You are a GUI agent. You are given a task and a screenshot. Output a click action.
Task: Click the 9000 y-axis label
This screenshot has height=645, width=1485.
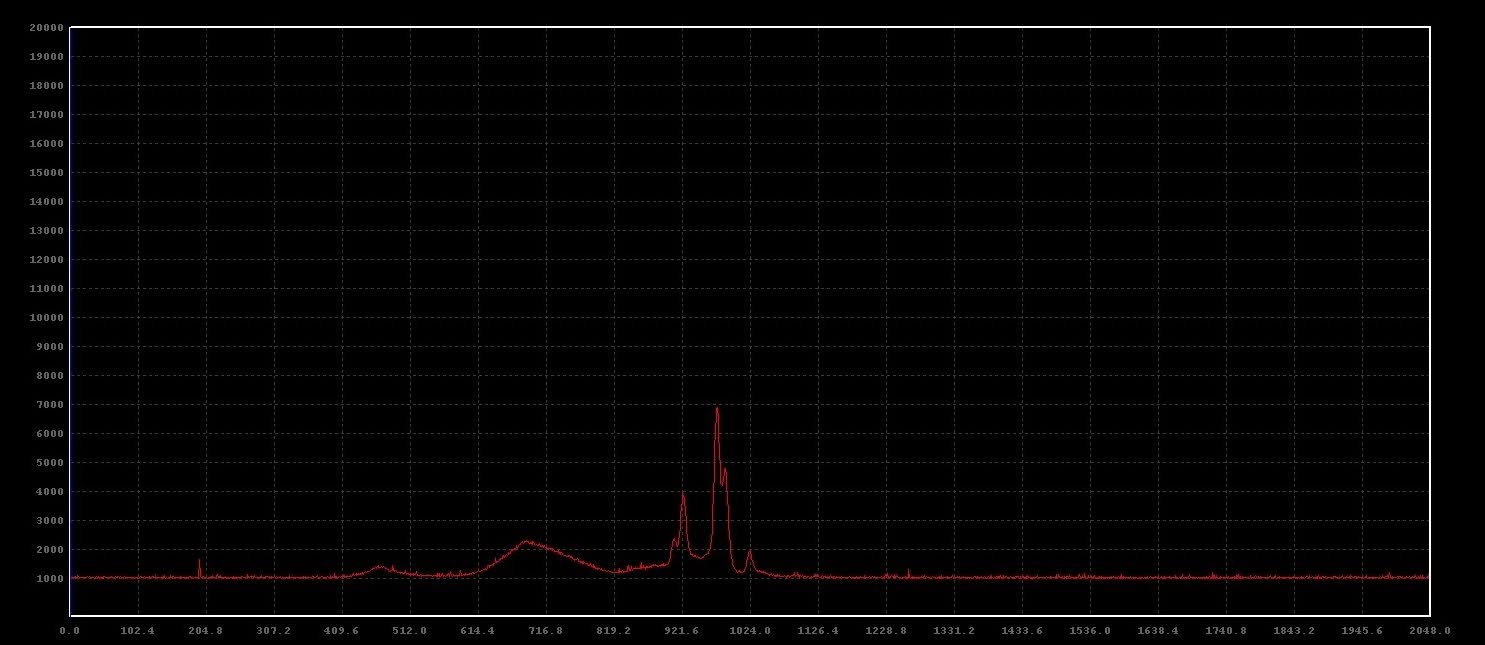50,347
